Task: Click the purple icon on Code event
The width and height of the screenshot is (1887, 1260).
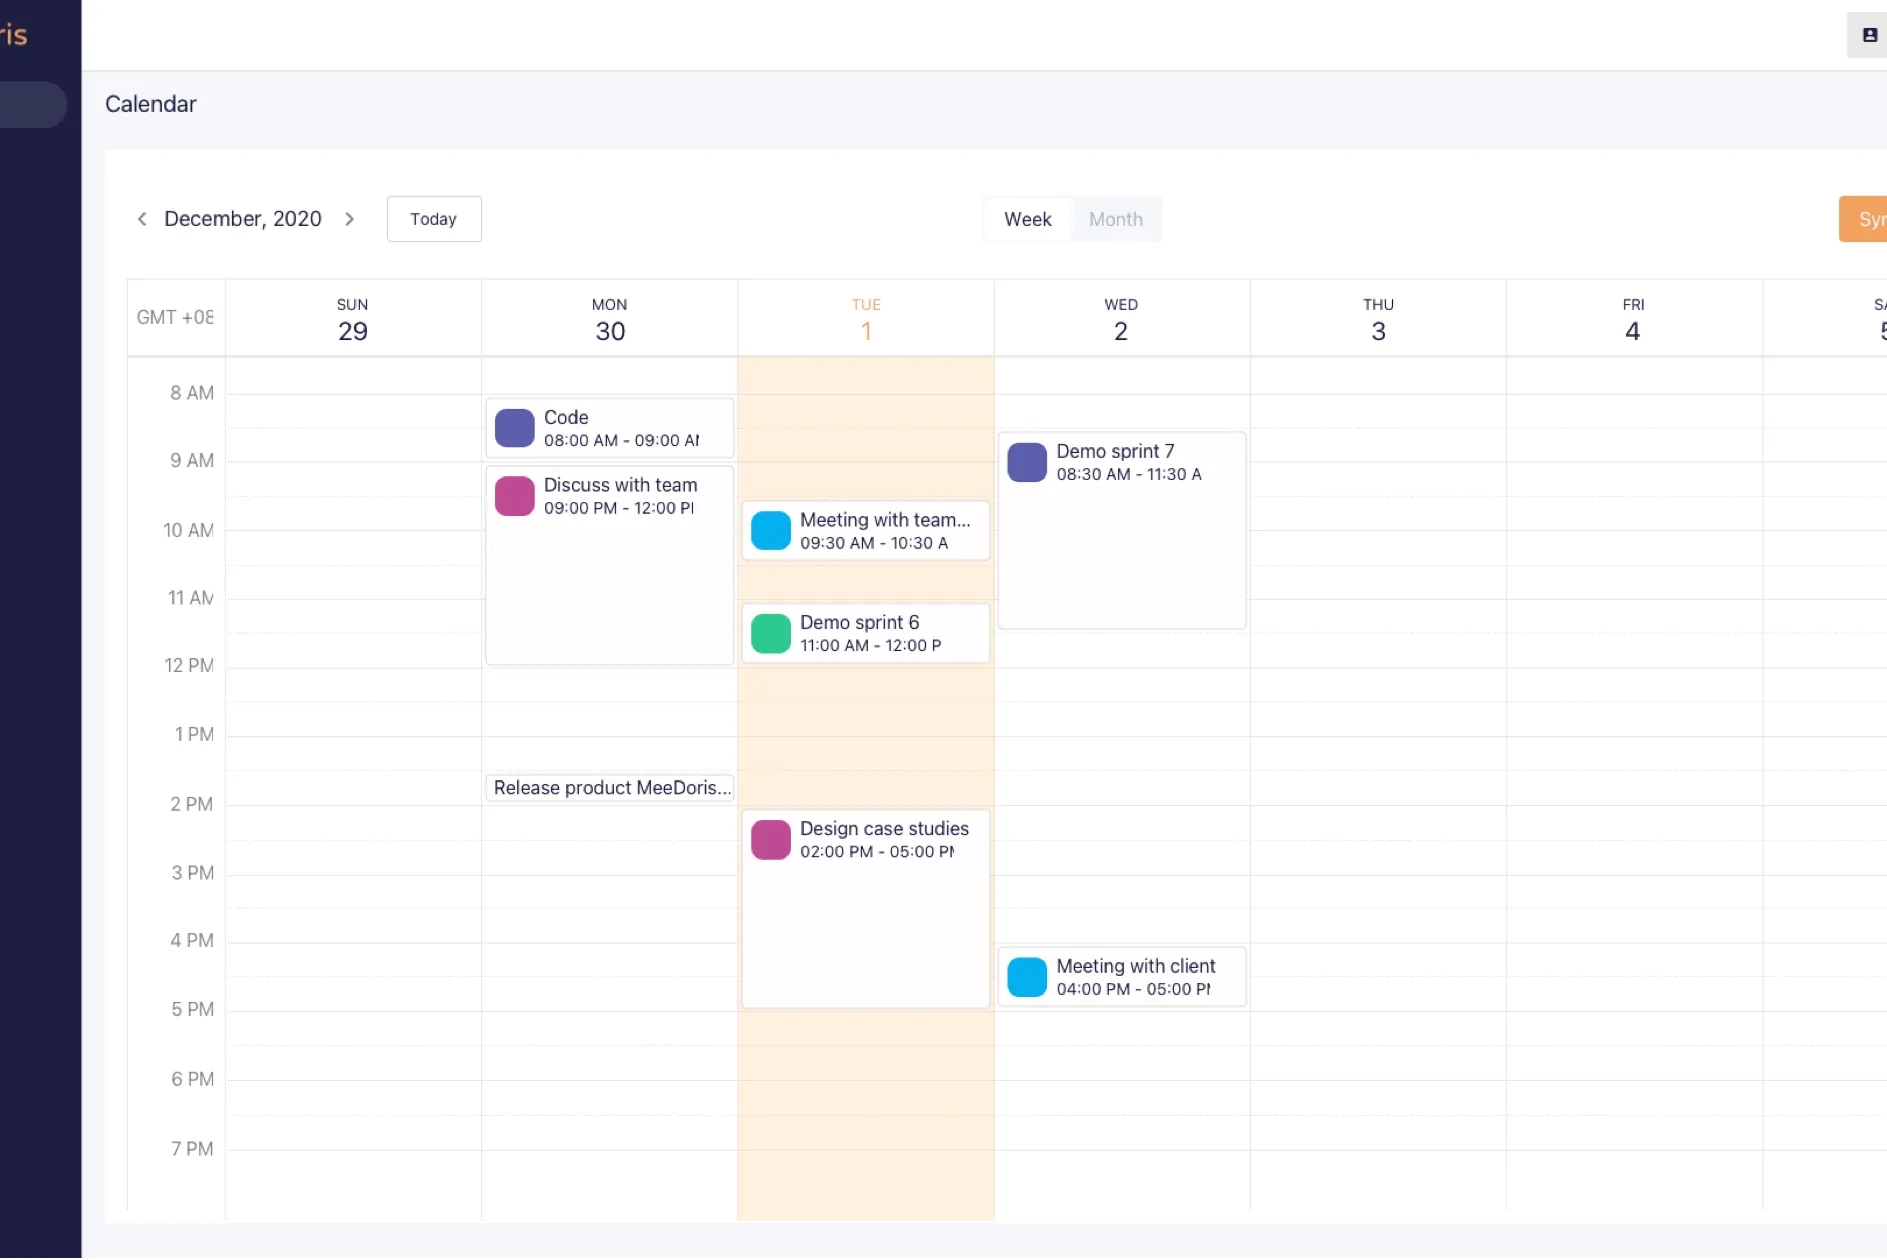Action: pyautogui.click(x=514, y=428)
